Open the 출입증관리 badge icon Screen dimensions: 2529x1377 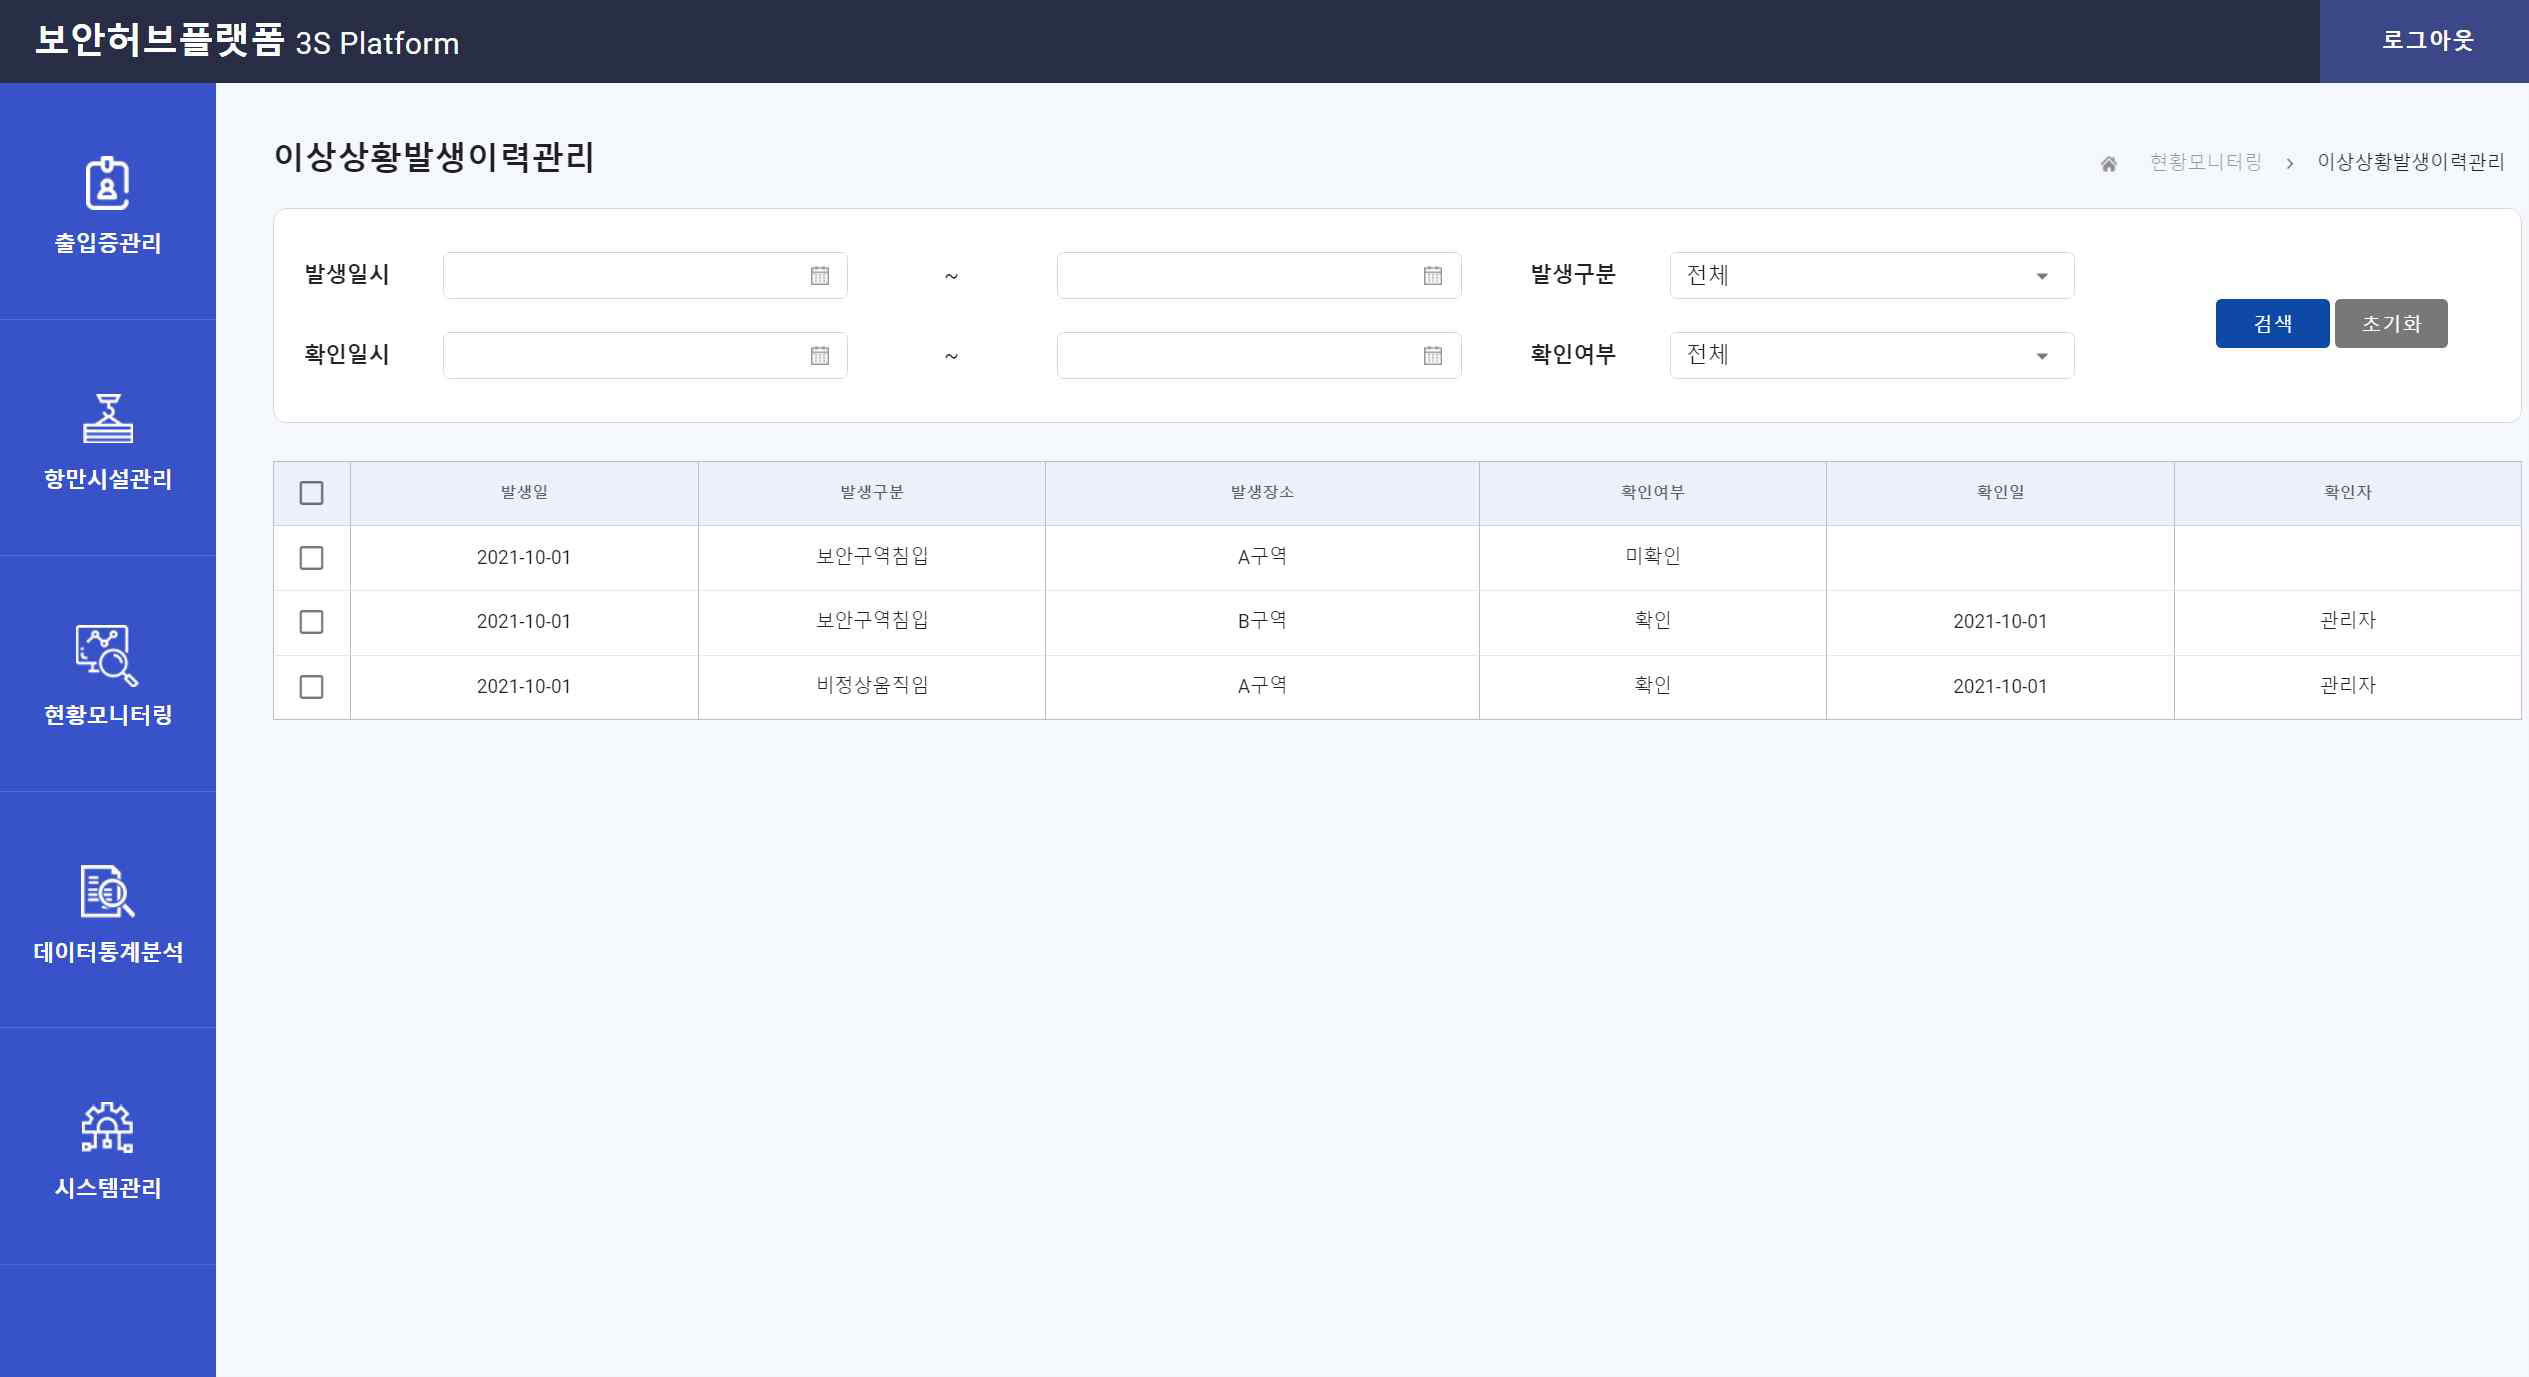[107, 183]
